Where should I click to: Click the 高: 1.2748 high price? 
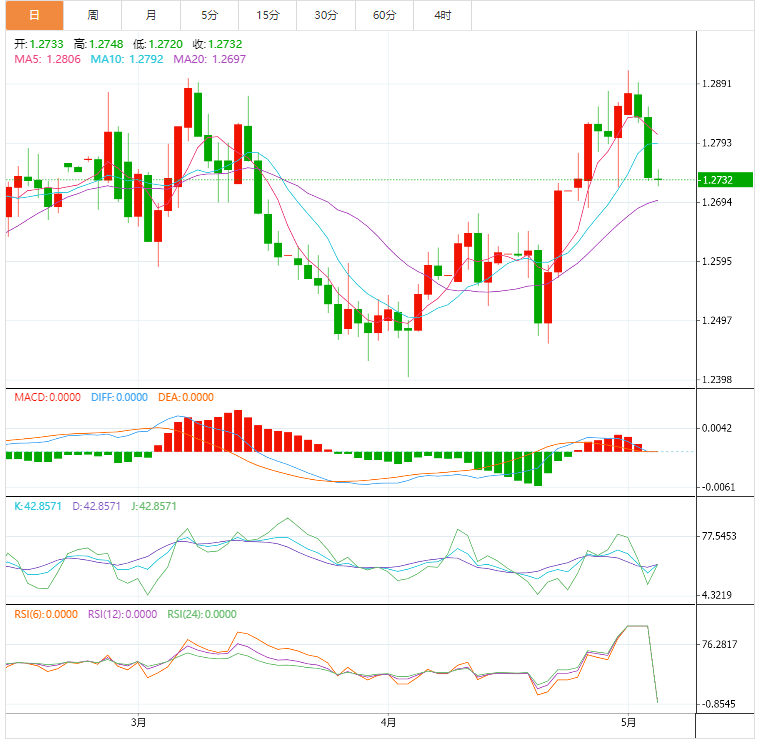[x=99, y=44]
